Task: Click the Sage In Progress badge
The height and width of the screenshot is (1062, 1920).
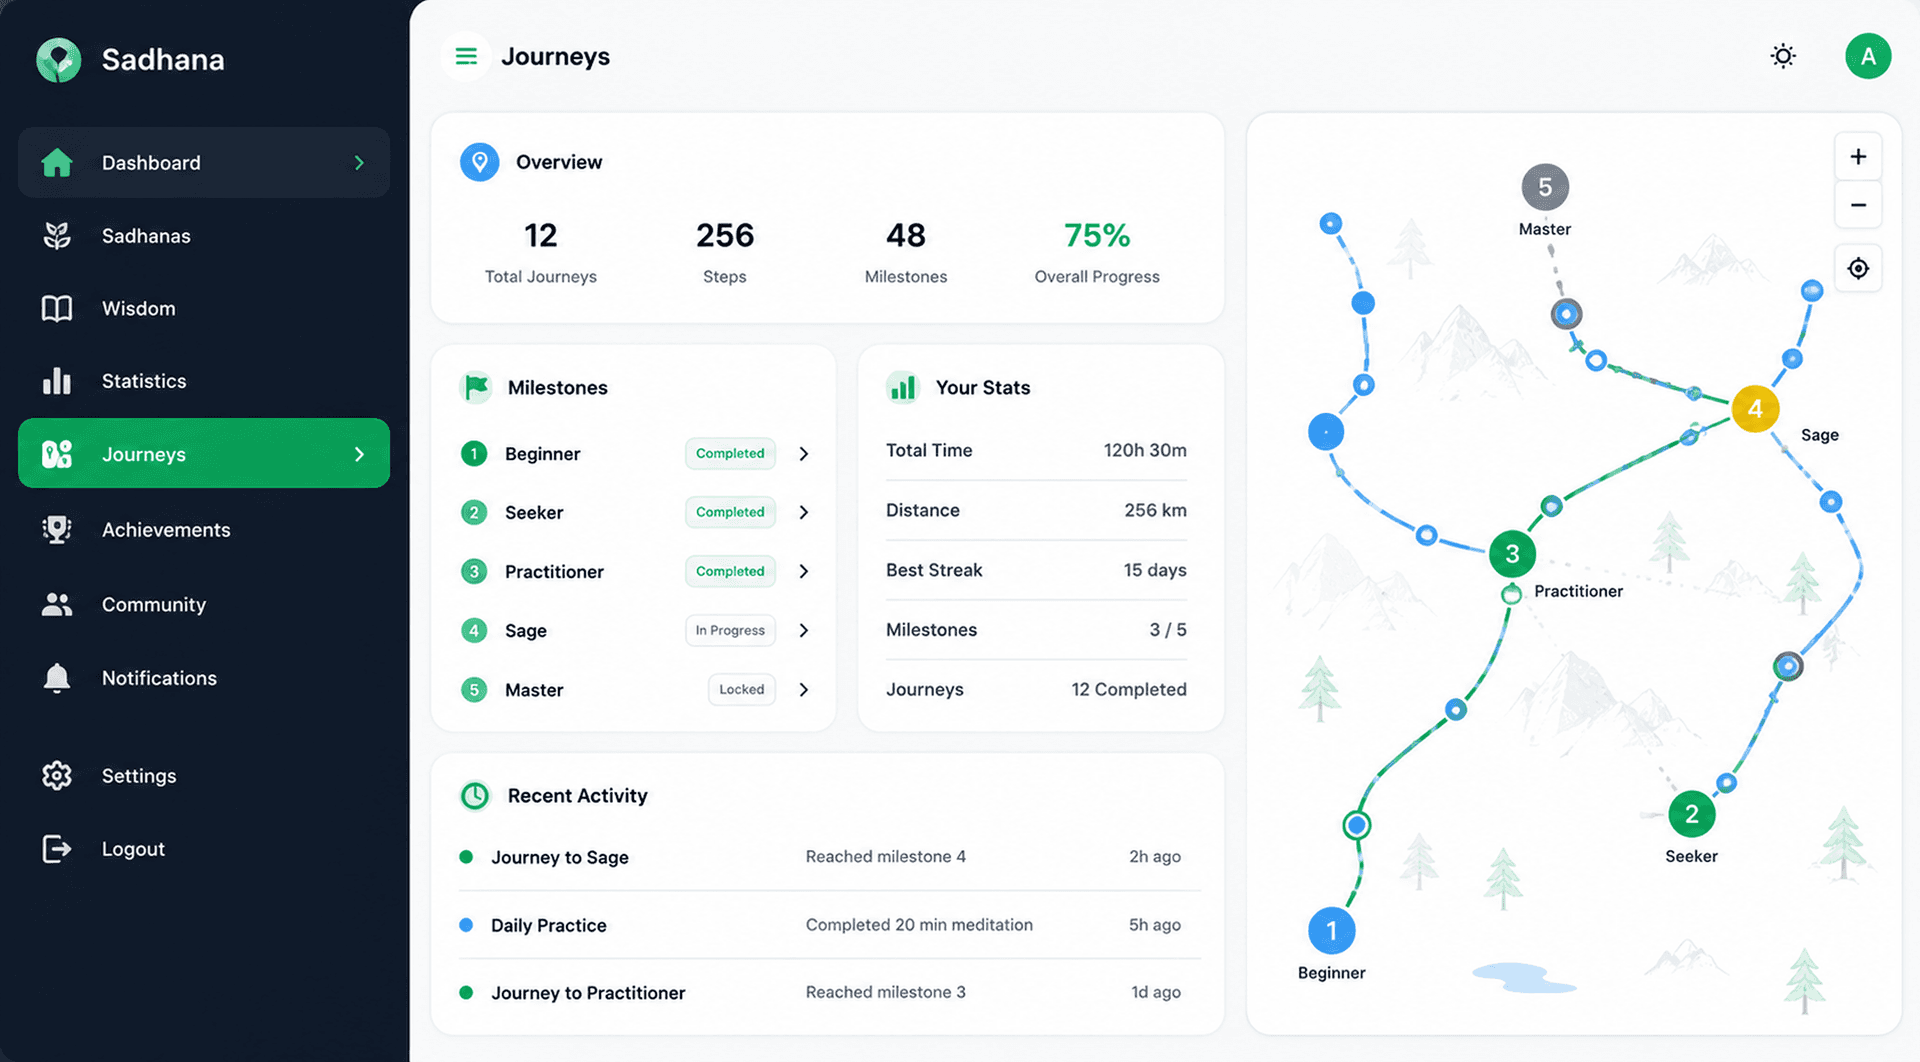Action: click(x=730, y=630)
